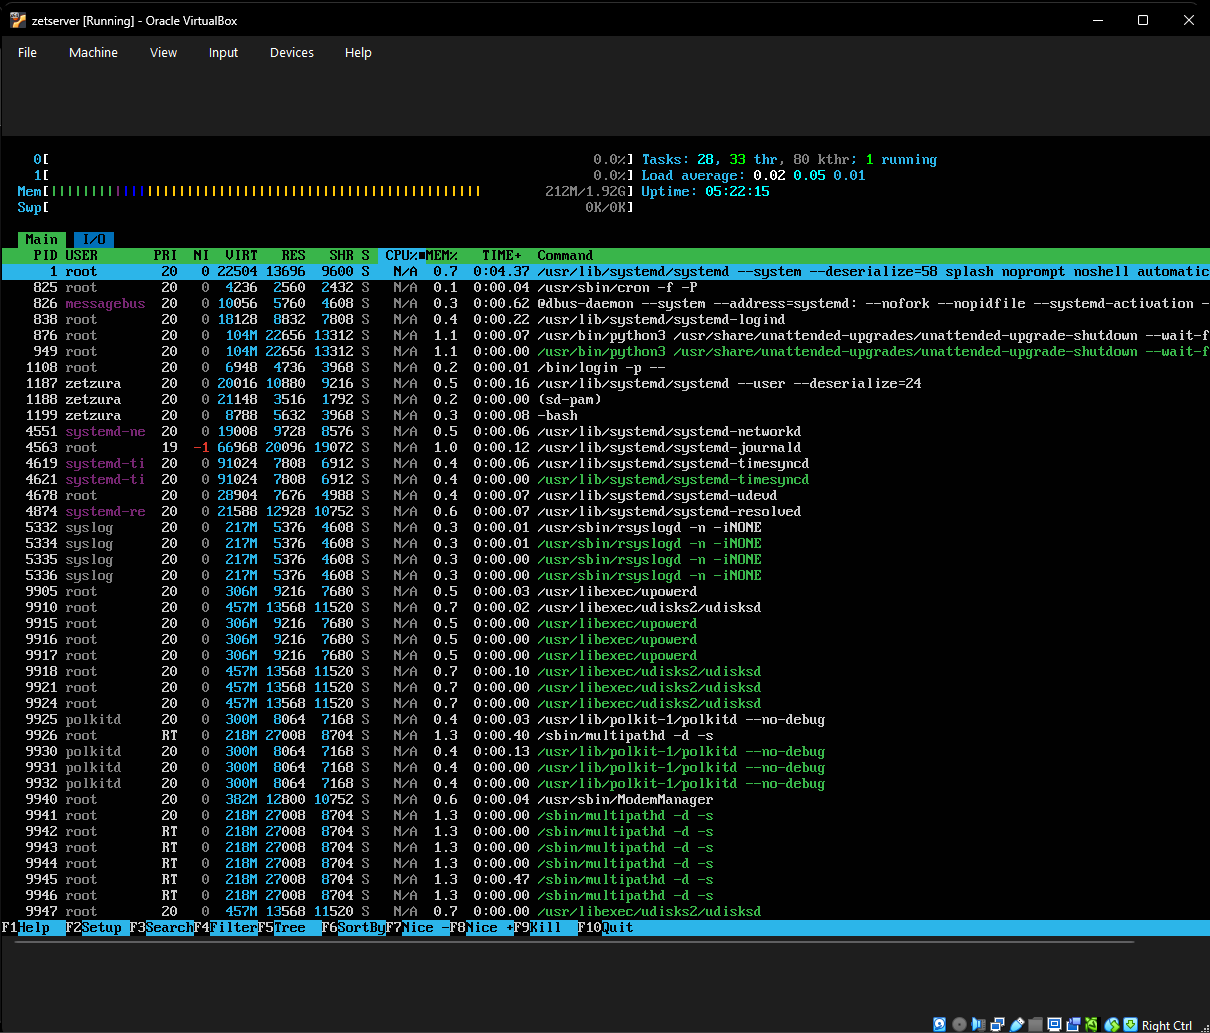Click the audio status icon in status bar
The width and height of the screenshot is (1210, 1033).
tap(978, 1024)
